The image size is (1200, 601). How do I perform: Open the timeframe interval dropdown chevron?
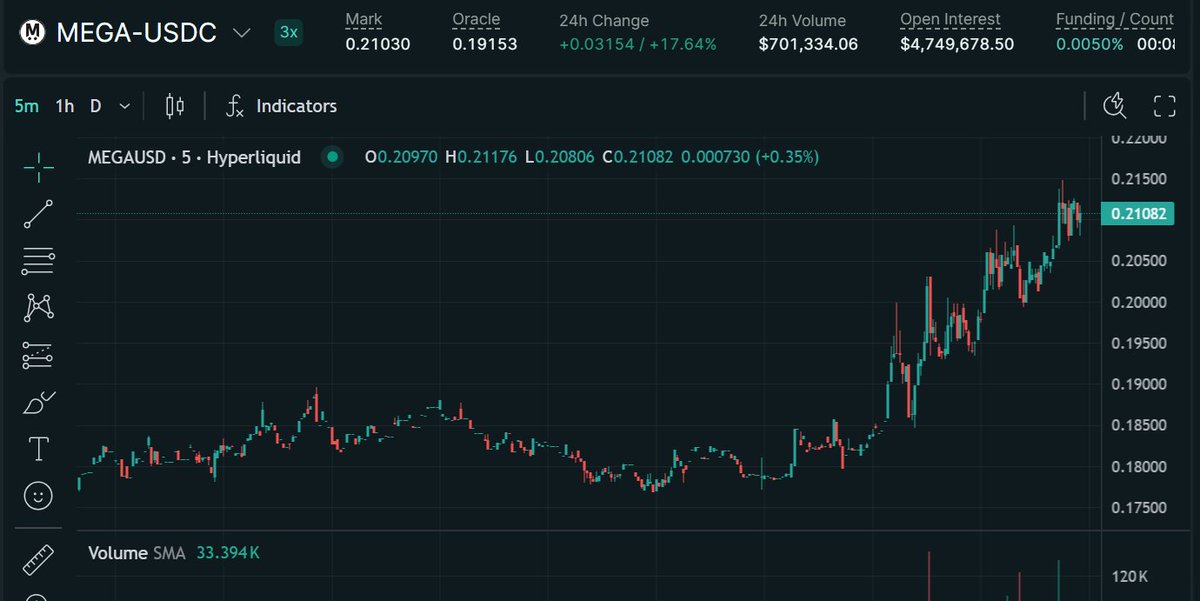click(124, 106)
